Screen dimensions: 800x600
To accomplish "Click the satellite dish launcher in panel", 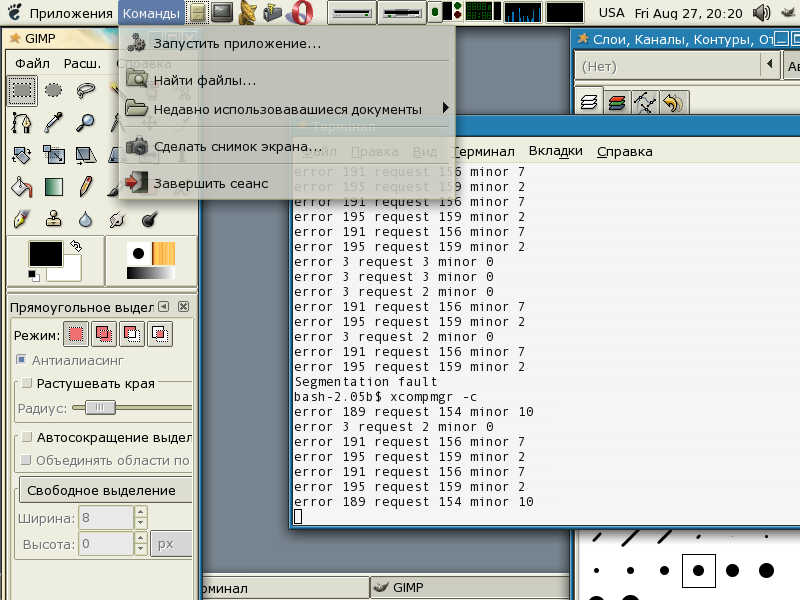I will coord(247,13).
